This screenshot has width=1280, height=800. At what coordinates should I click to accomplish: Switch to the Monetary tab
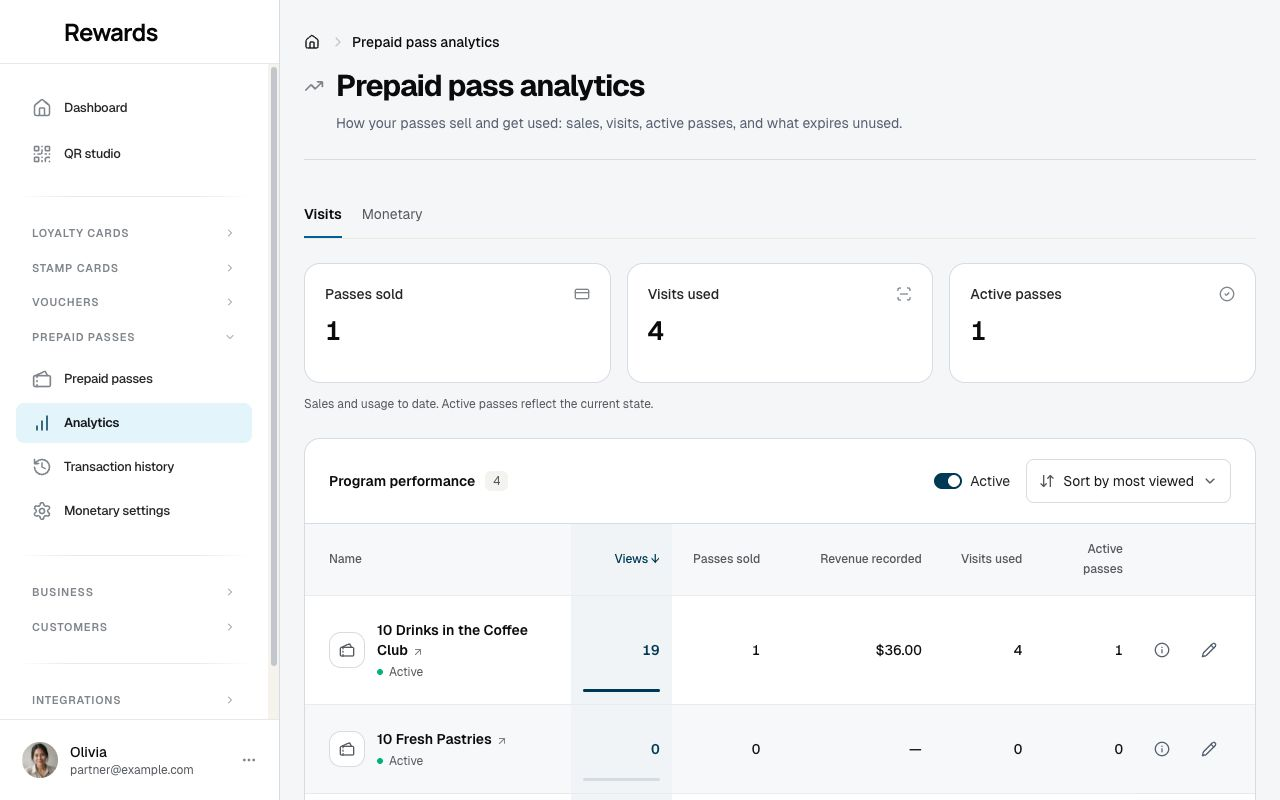pyautogui.click(x=392, y=214)
